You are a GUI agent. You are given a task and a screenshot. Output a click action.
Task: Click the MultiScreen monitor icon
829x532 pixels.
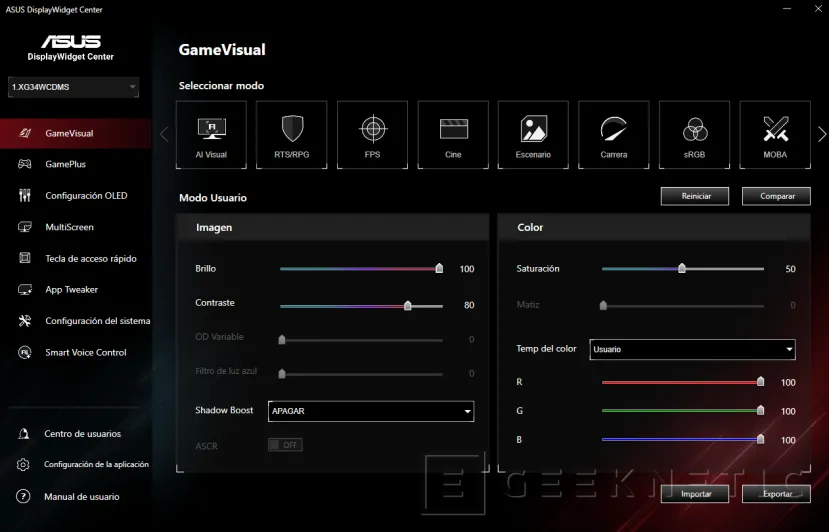pos(25,227)
